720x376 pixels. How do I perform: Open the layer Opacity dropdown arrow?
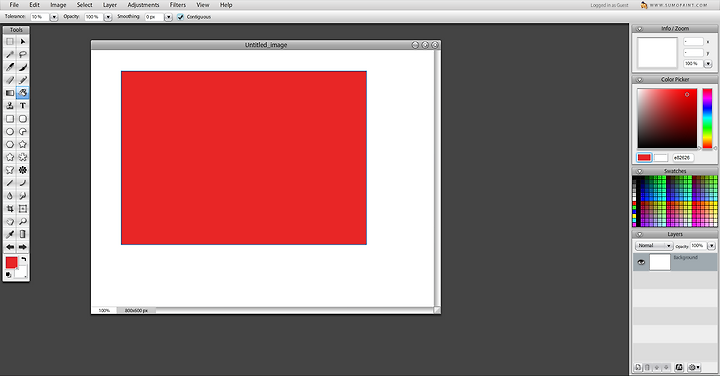[711, 246]
